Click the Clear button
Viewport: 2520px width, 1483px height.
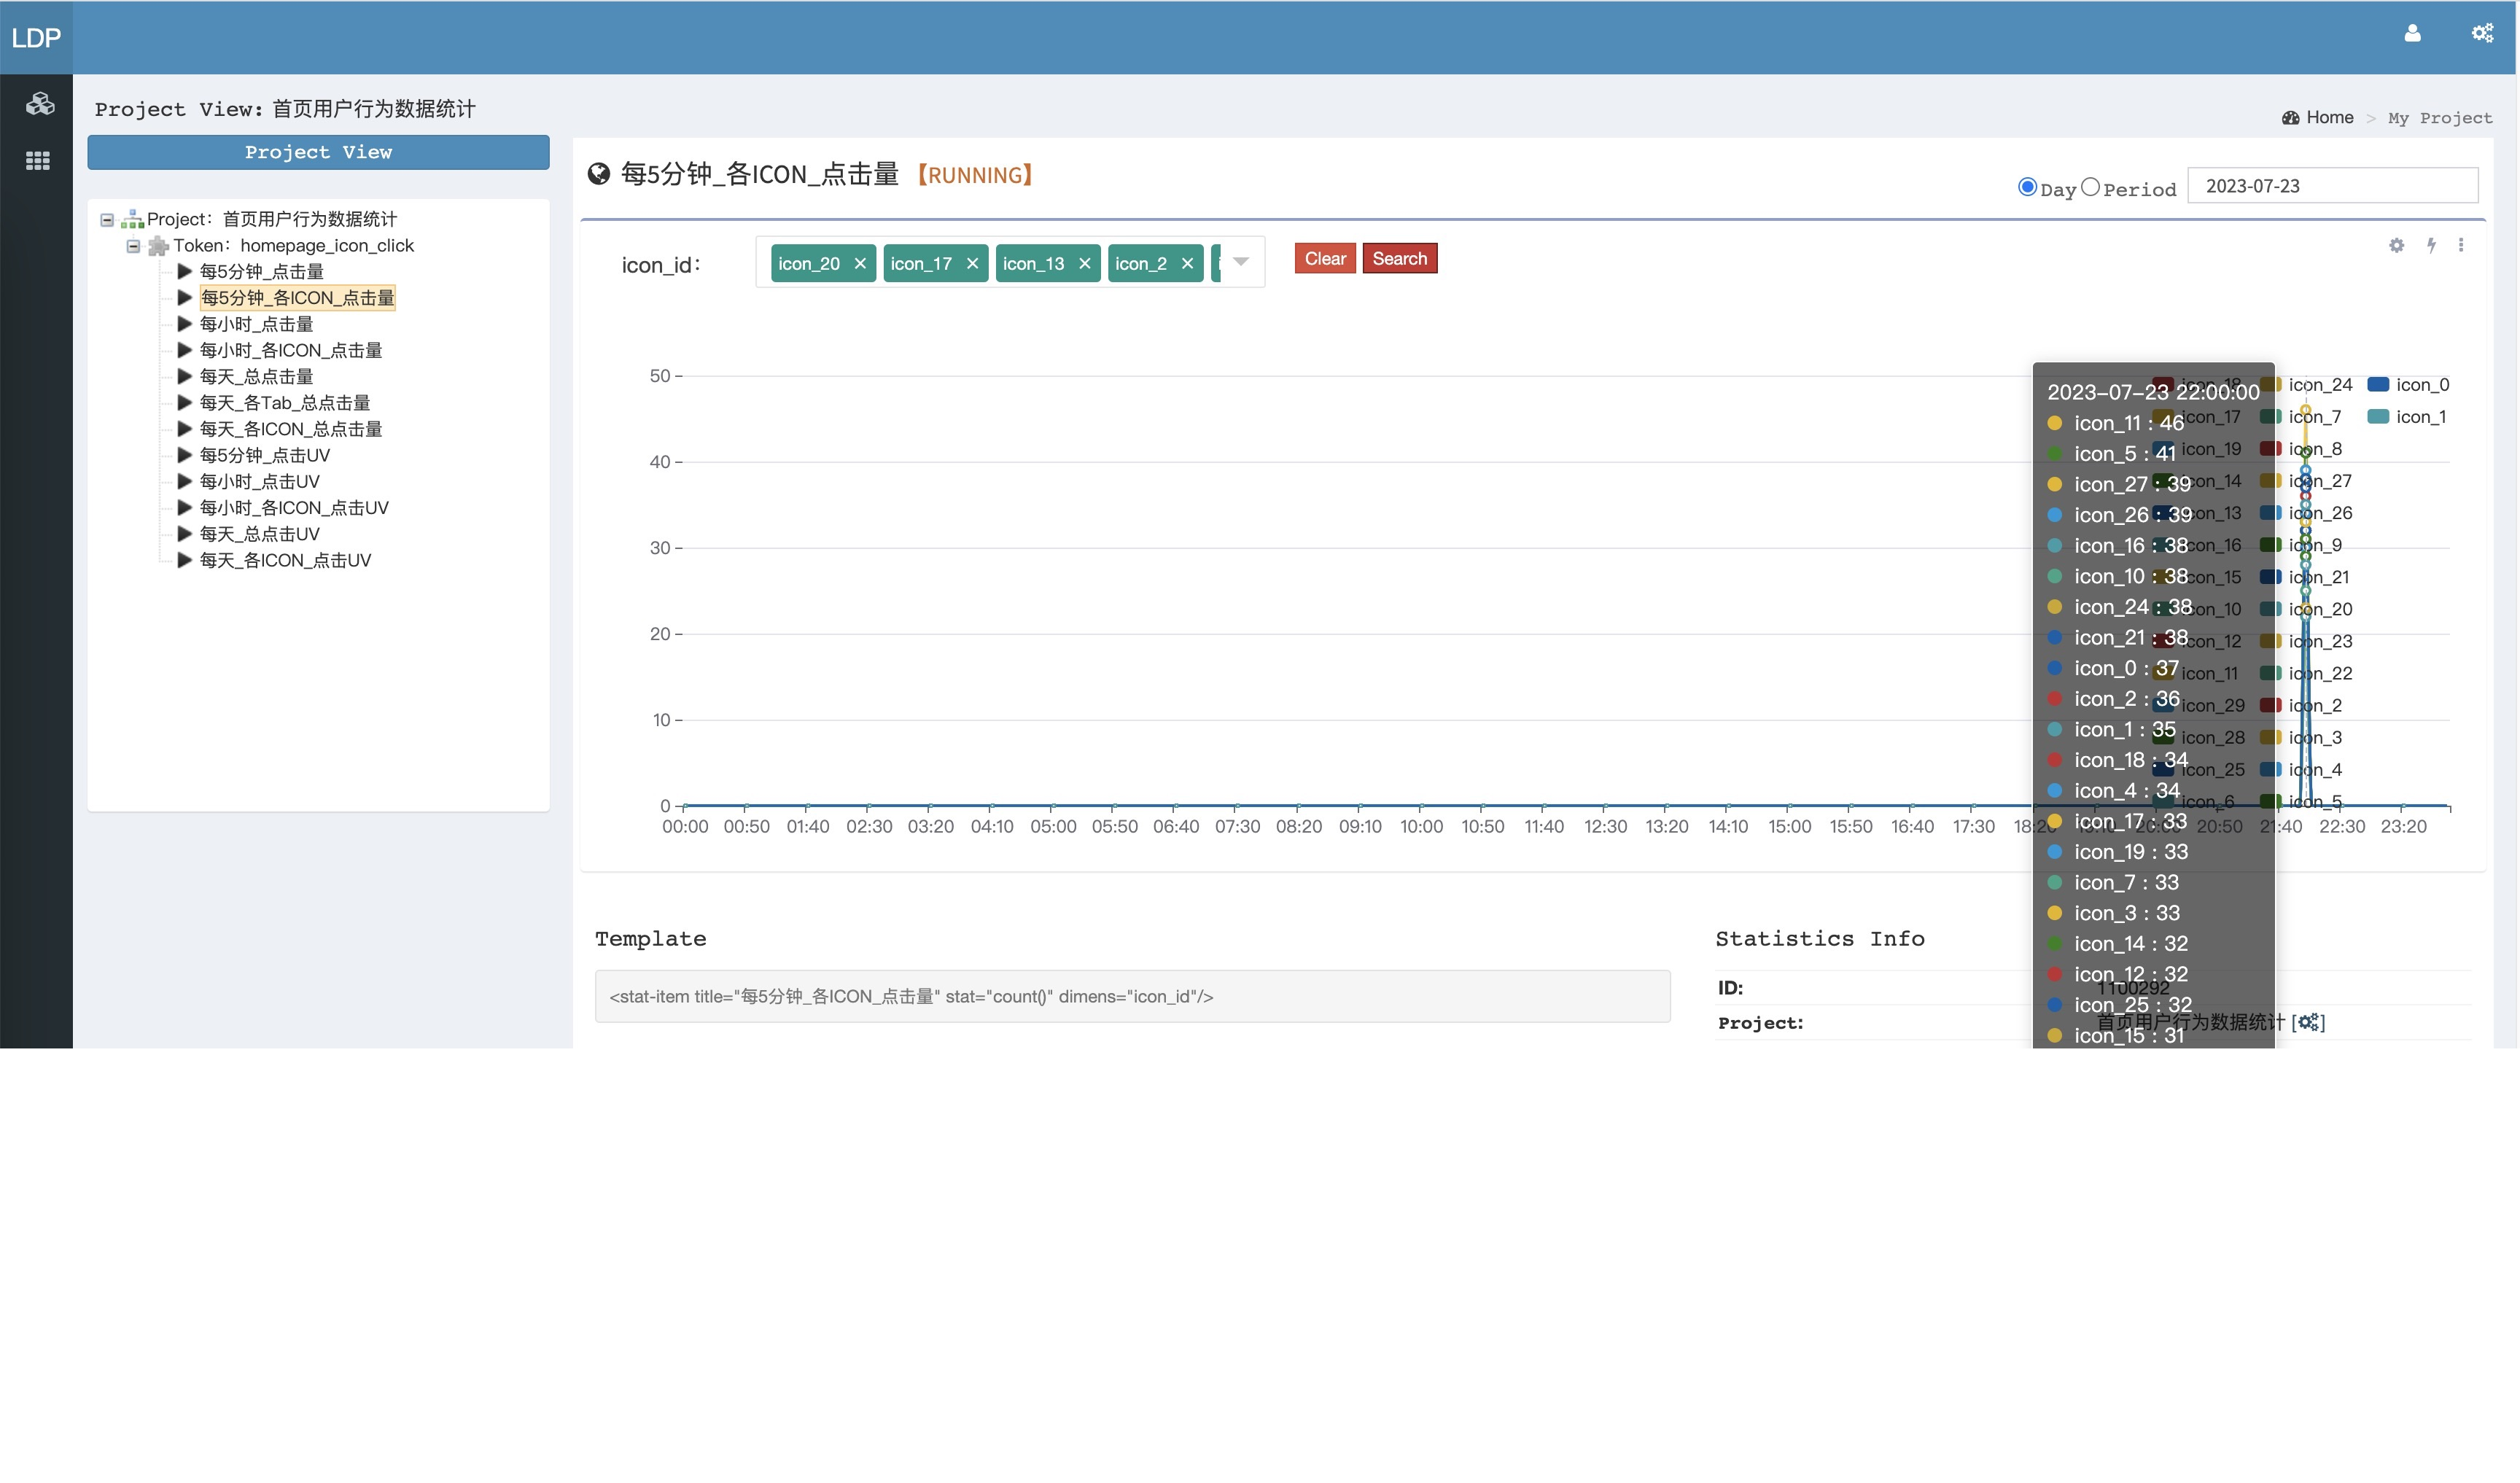pyautogui.click(x=1325, y=259)
